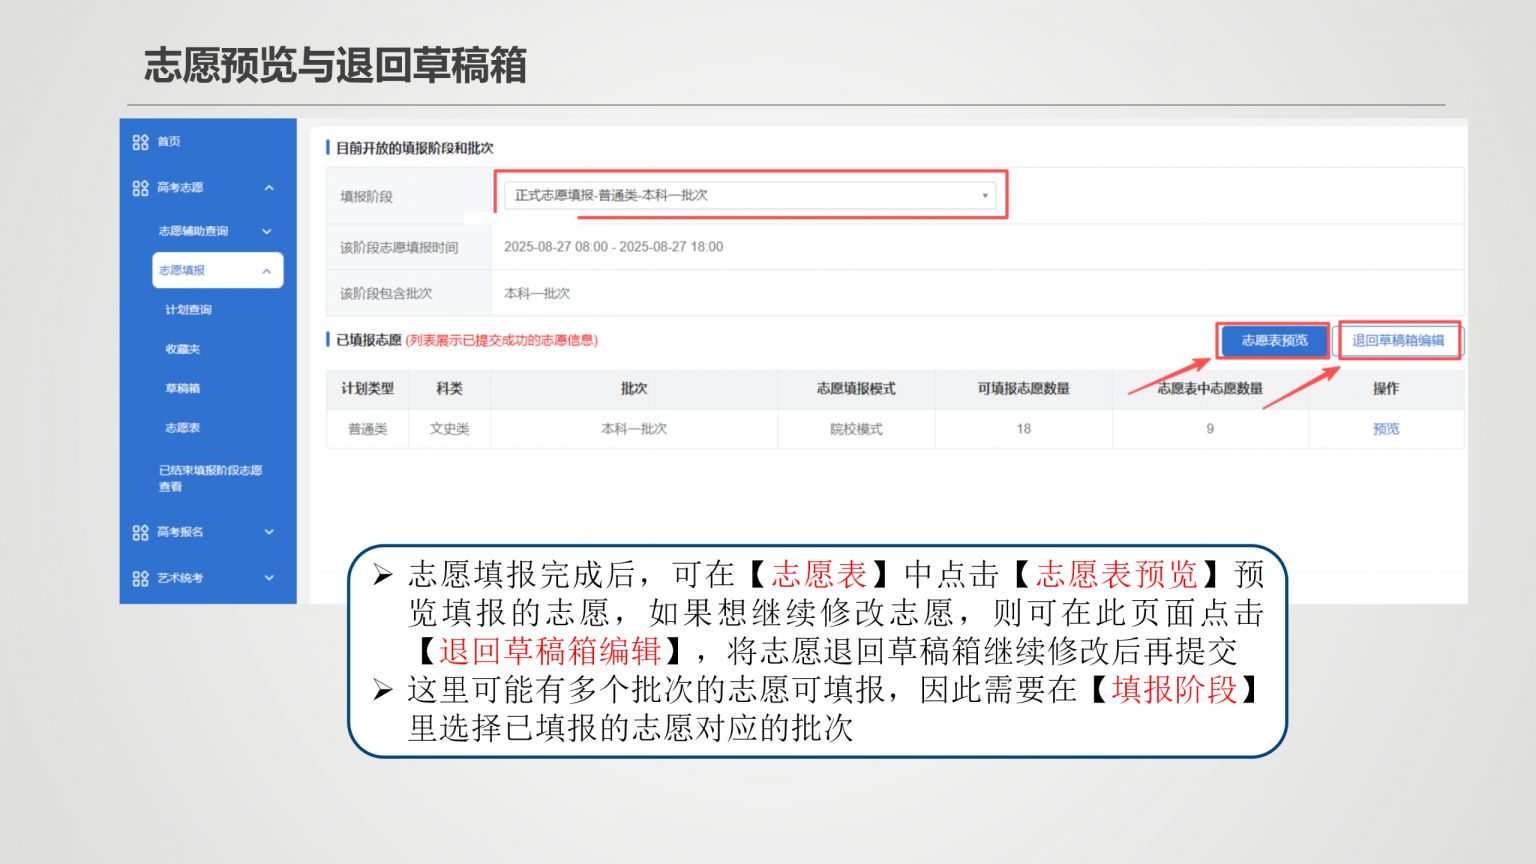Viewport: 1536px width, 864px height.
Task: Select 志愿辅助查询 sidebar item
Action: click(x=193, y=231)
